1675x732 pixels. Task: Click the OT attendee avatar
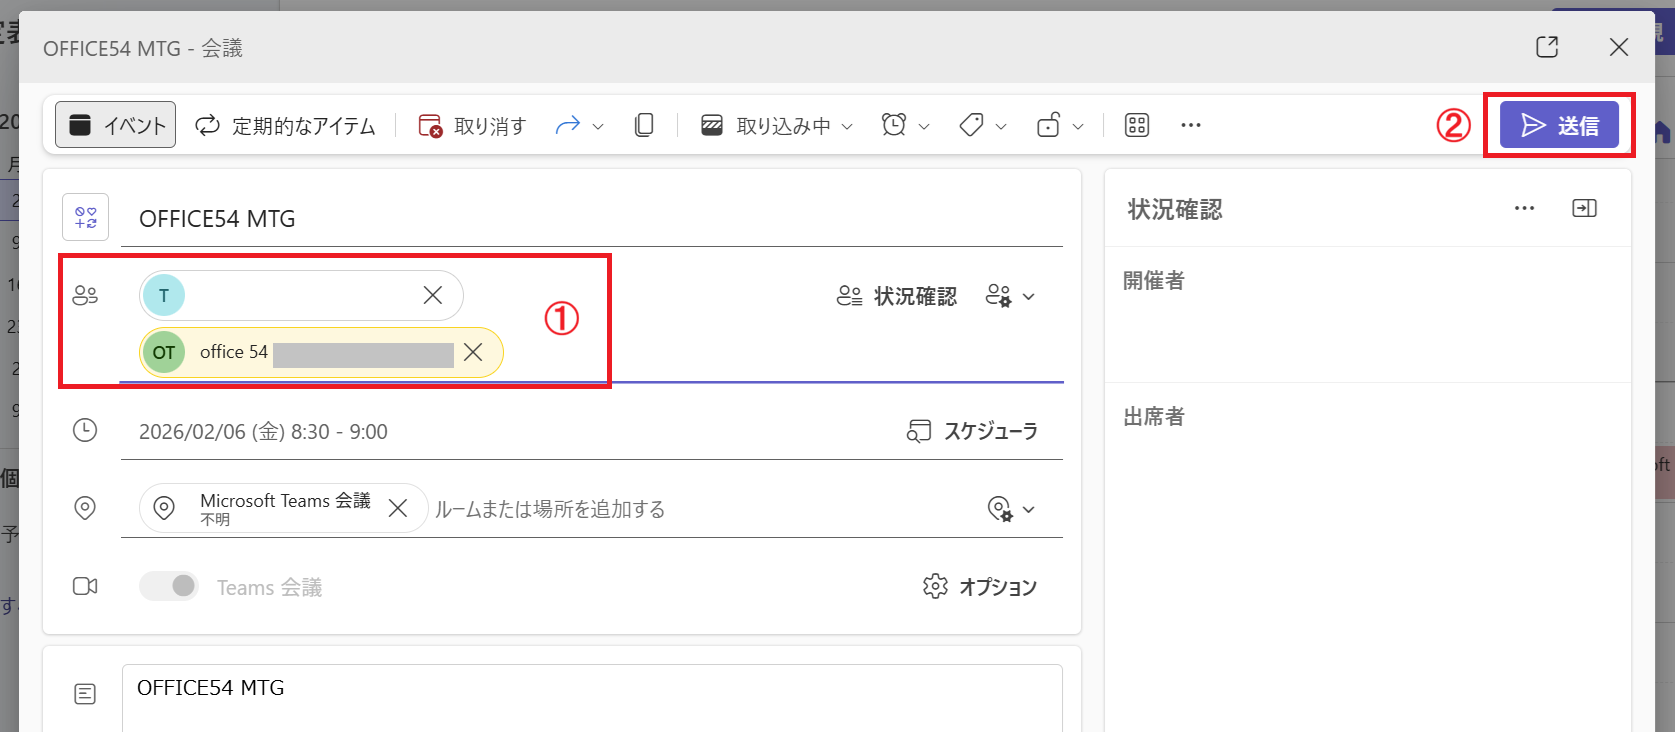click(x=164, y=352)
